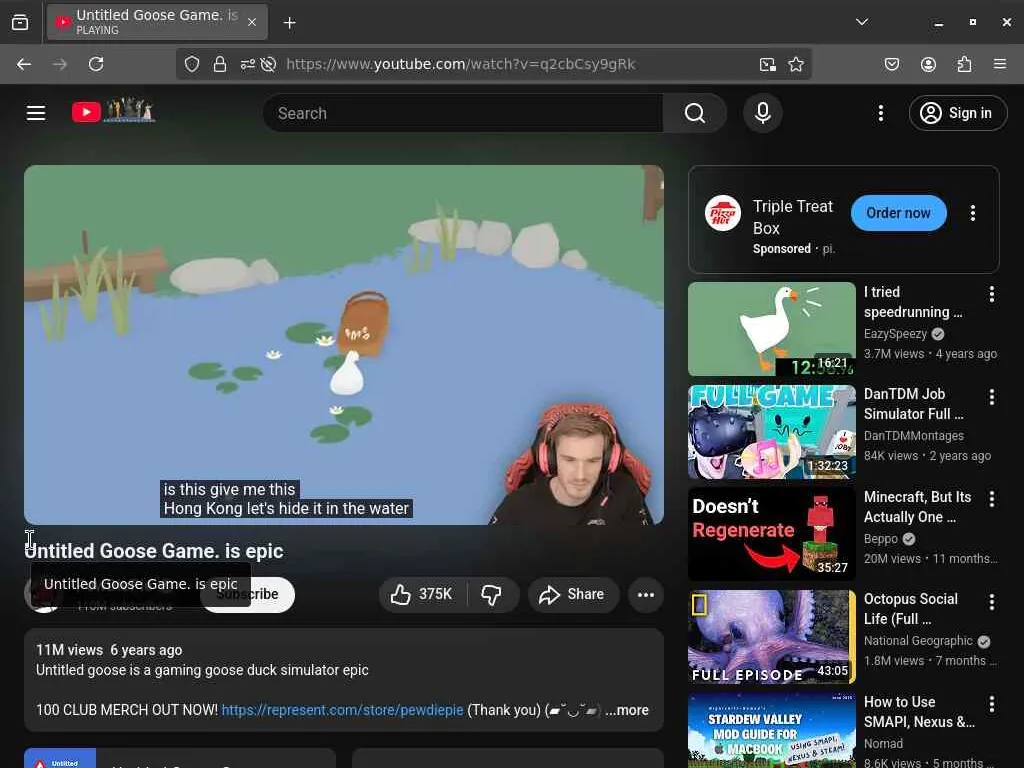Open Firefox View recent browsing icon
Viewport: 1024px width, 768px height.
[x=20, y=22]
